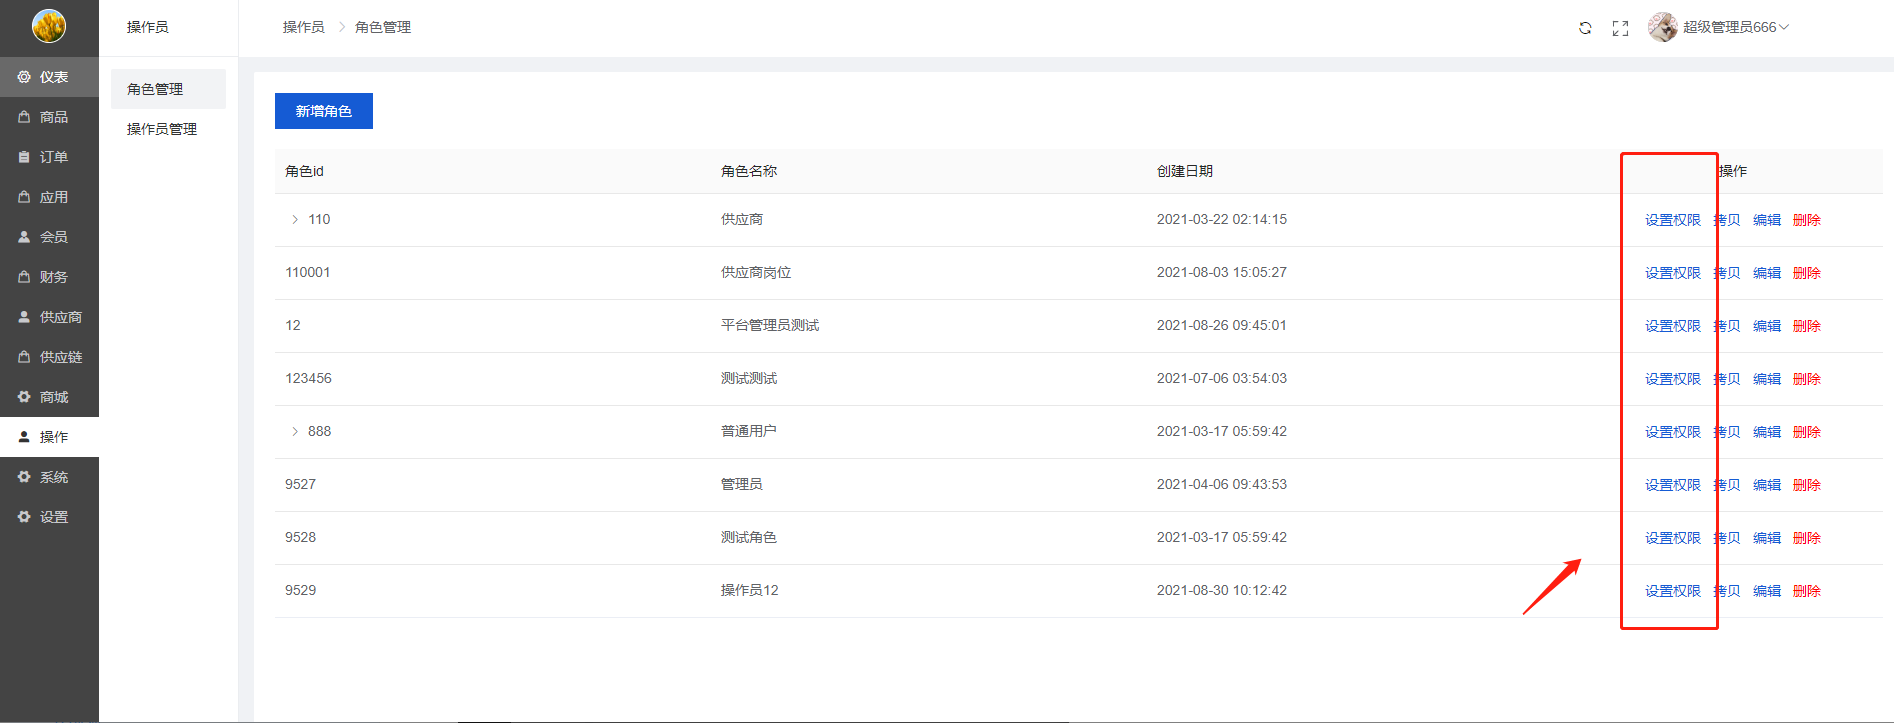Click the logo at top of sidebar
1894x723 pixels.
click(49, 26)
